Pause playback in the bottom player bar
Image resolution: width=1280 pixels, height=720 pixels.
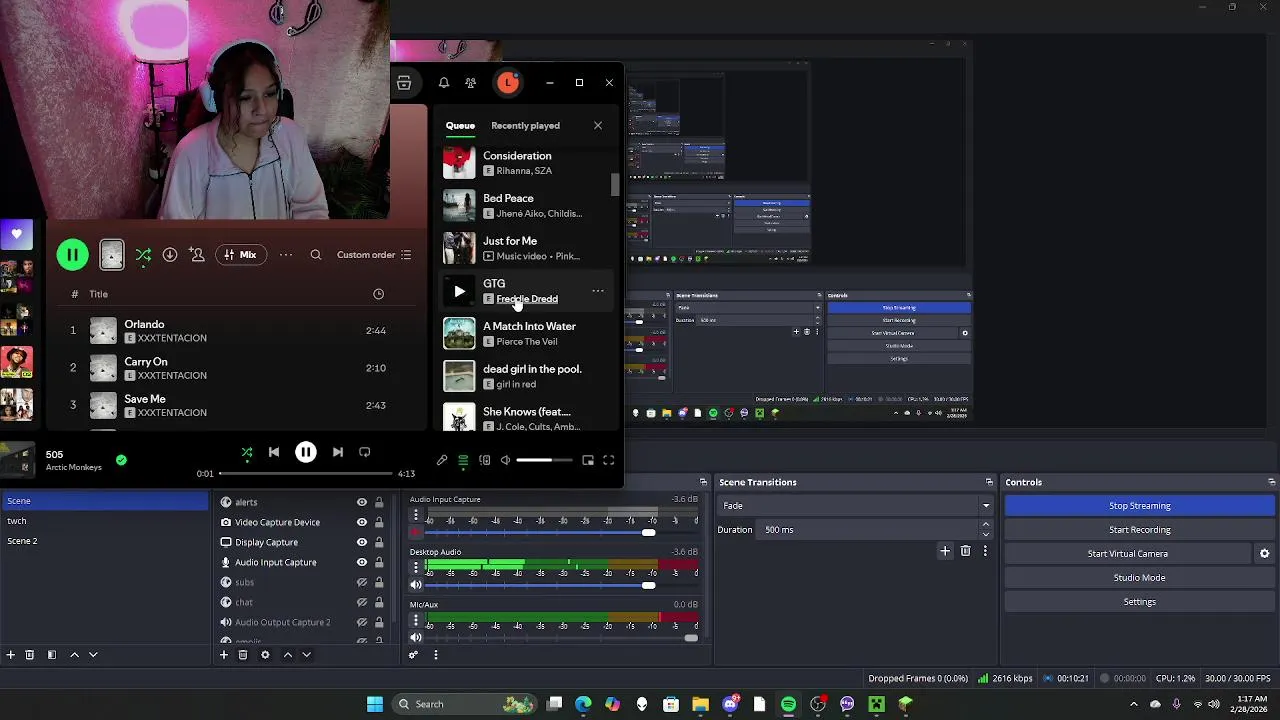point(306,453)
